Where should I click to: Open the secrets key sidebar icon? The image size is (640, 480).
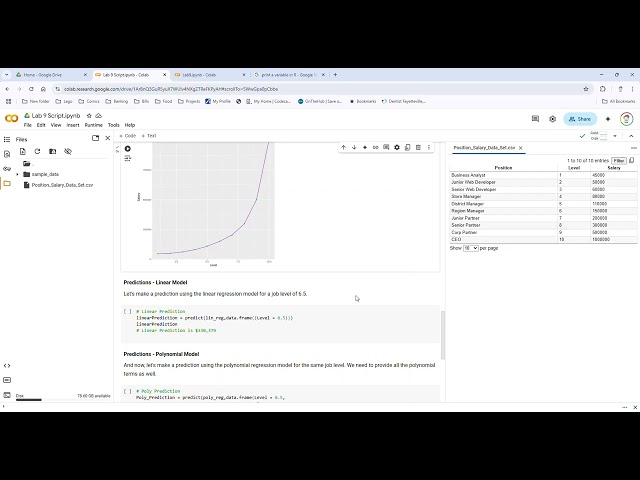(x=7, y=169)
